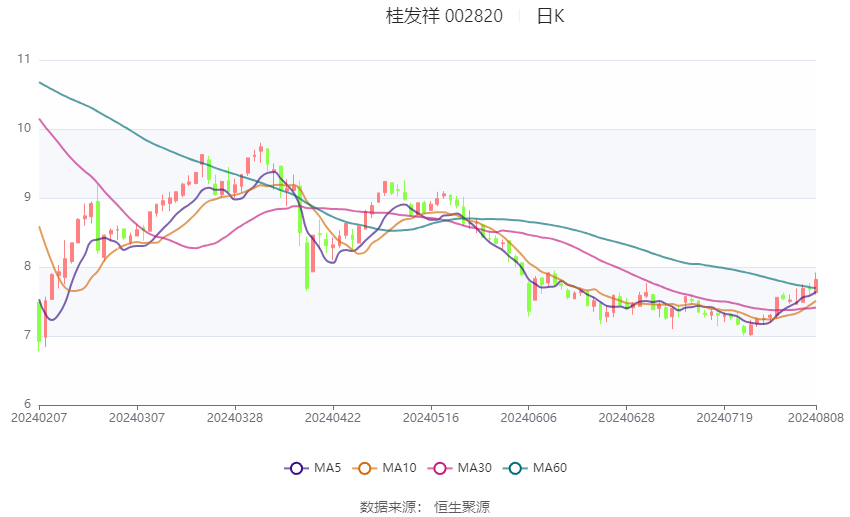Screen dimensions: 850x517
Task: Toggle the MA10 legend entry
Action: tap(384, 468)
